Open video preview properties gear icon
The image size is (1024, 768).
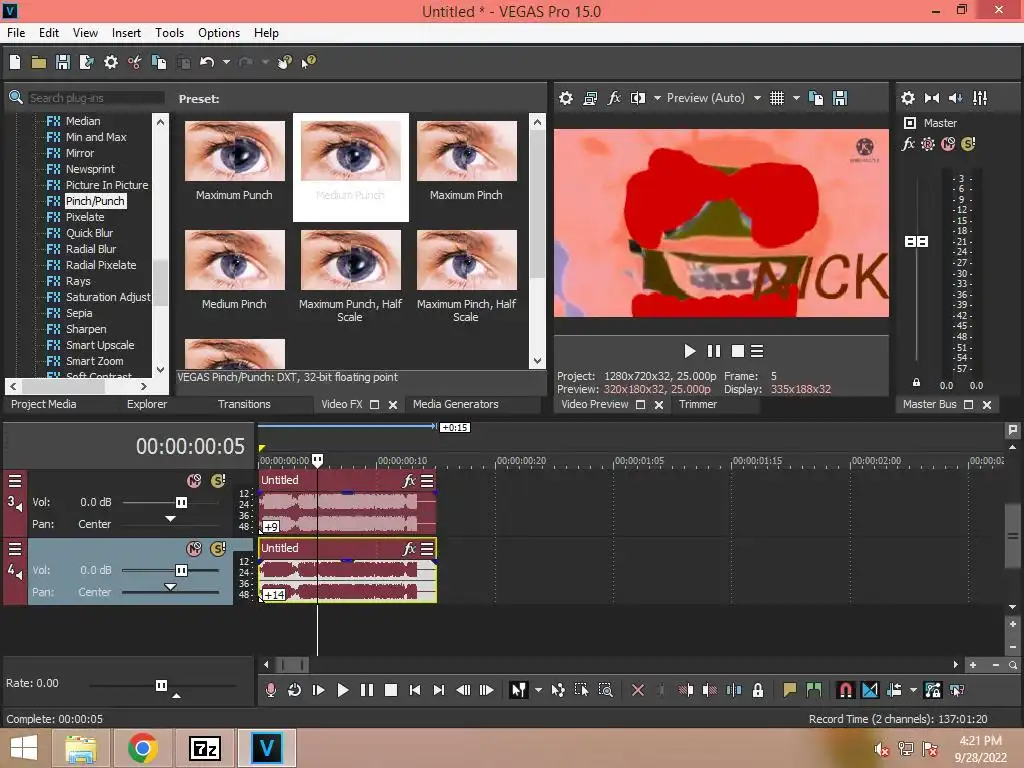pos(566,98)
